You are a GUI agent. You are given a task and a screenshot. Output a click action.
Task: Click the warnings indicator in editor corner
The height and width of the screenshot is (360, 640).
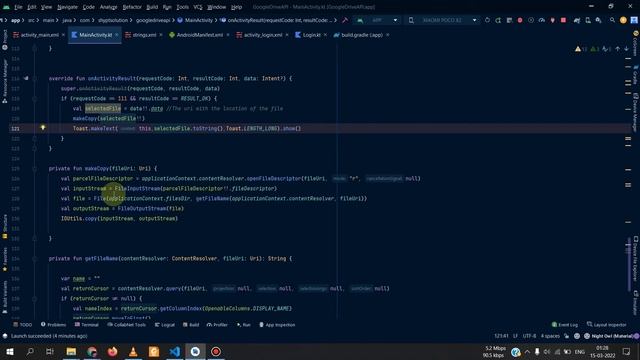(x=581, y=49)
